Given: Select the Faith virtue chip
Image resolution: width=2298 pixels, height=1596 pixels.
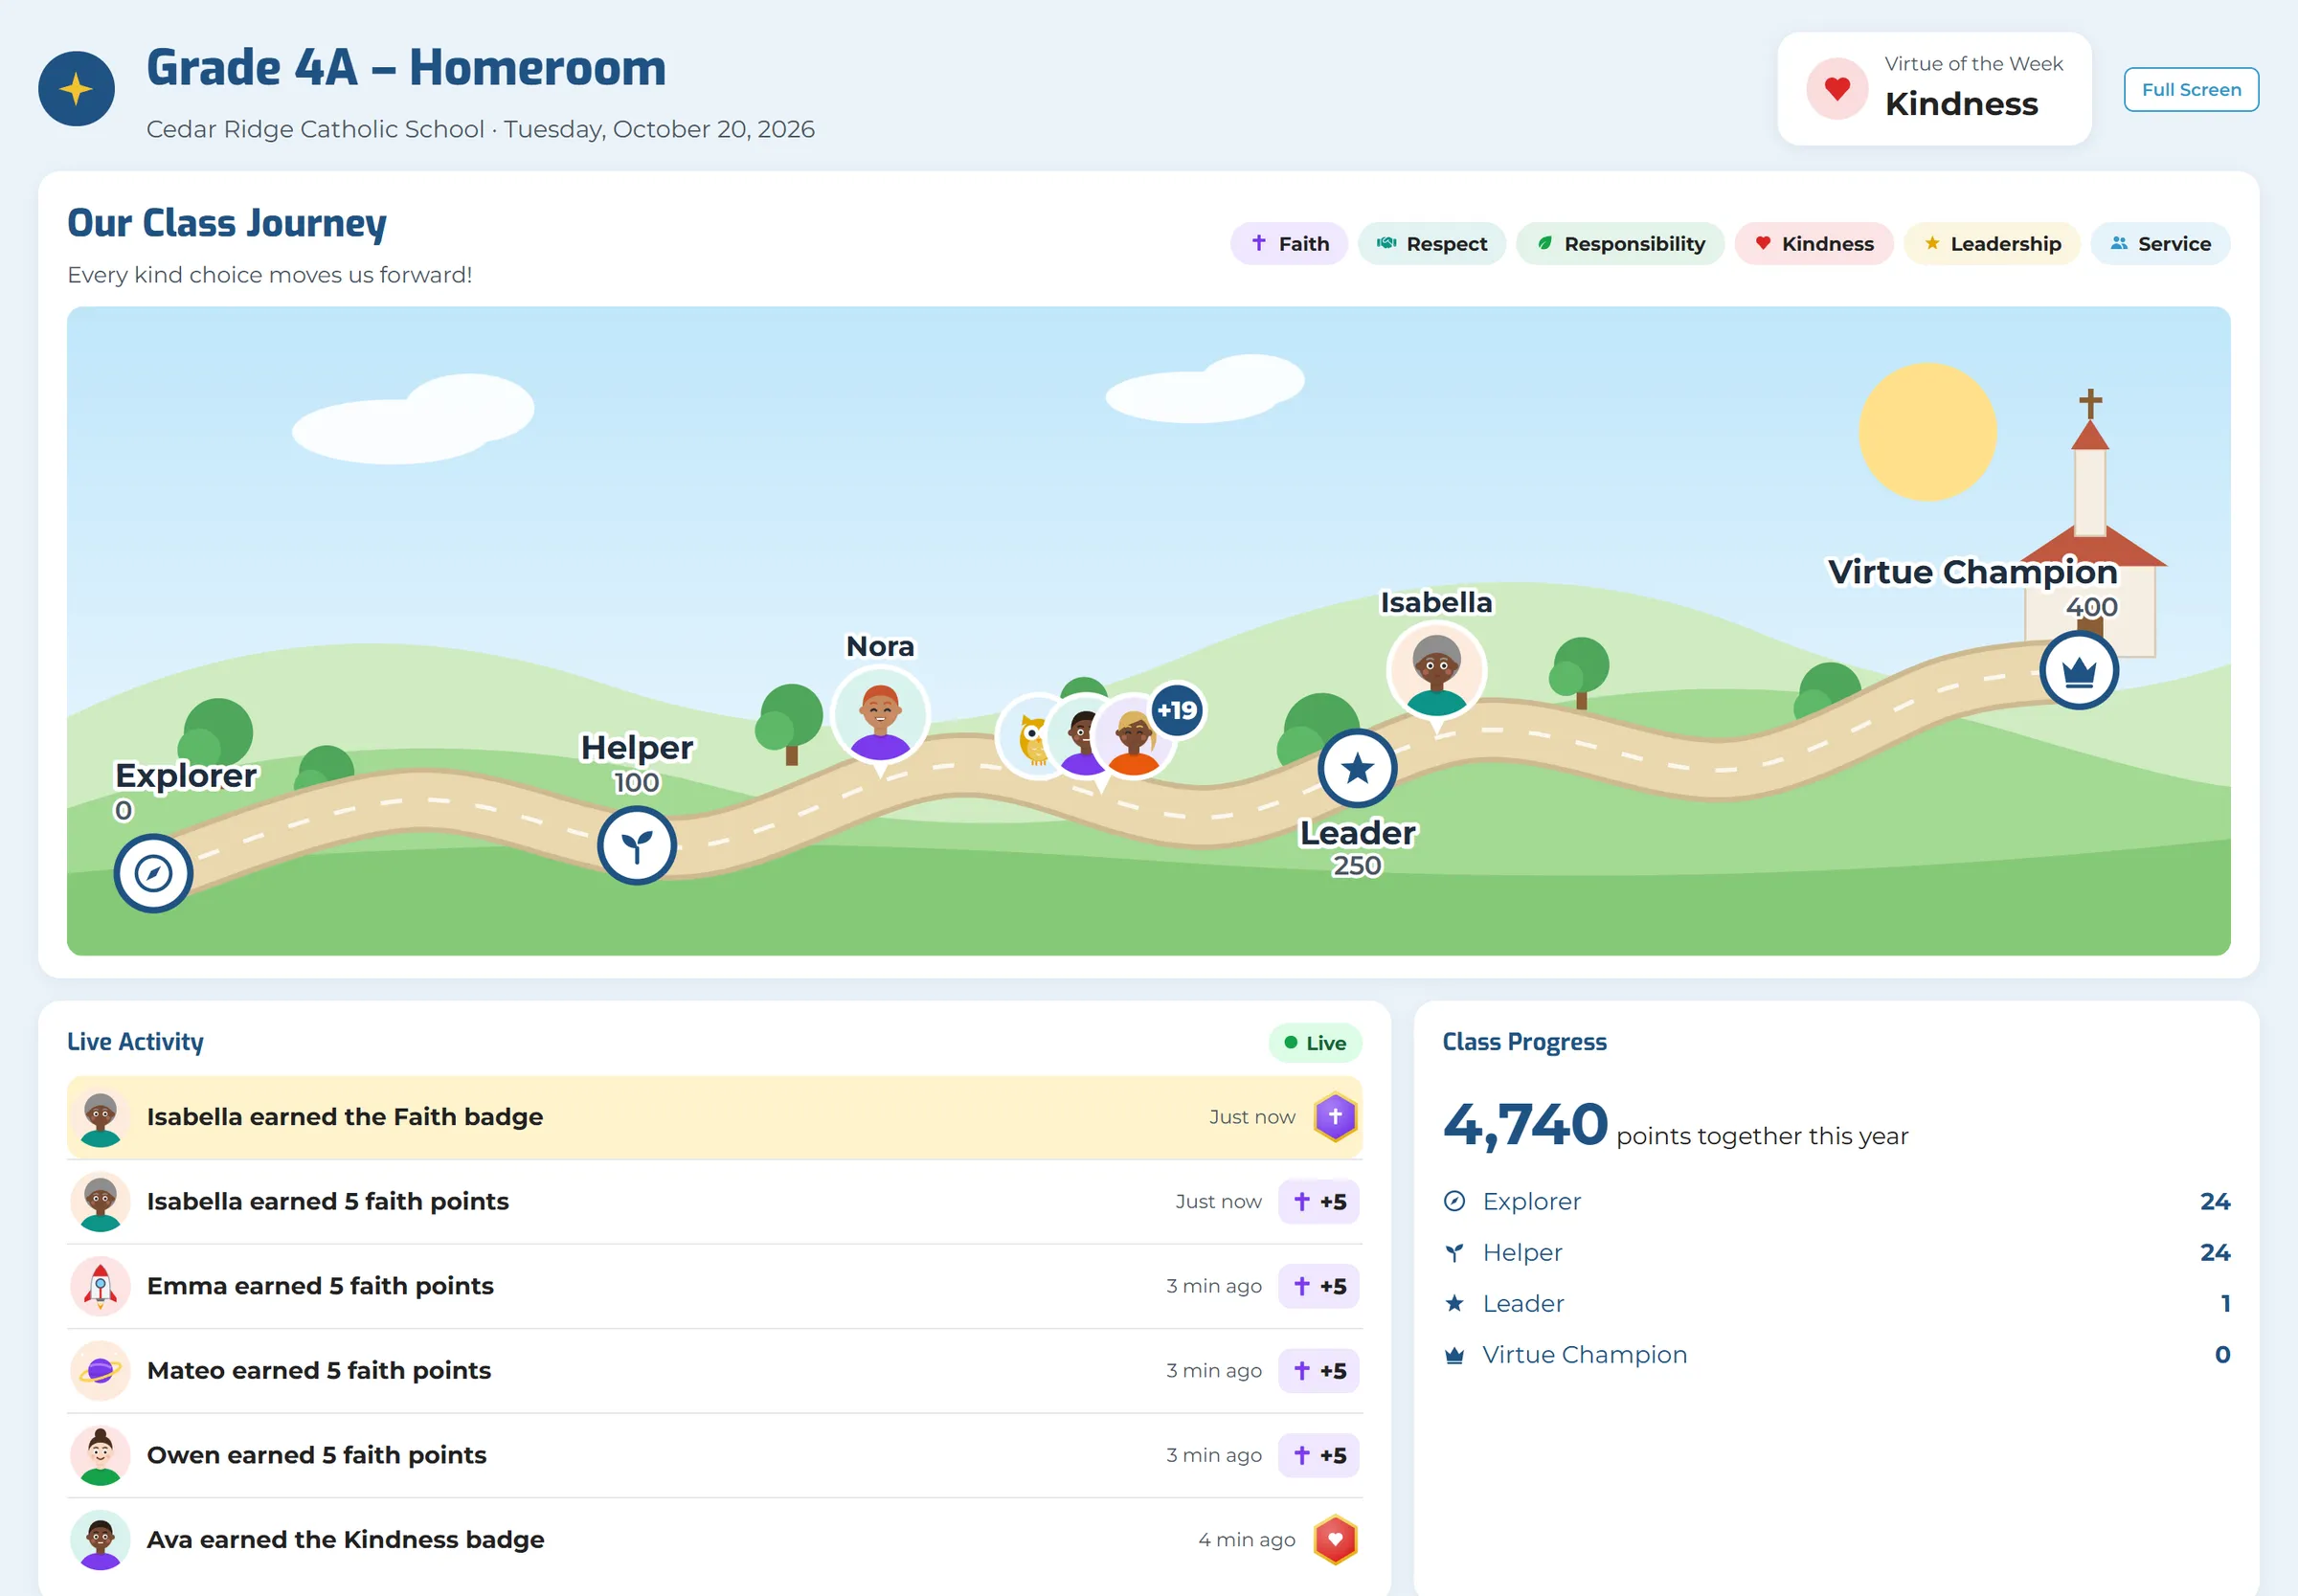Looking at the screenshot, I should (x=1288, y=244).
